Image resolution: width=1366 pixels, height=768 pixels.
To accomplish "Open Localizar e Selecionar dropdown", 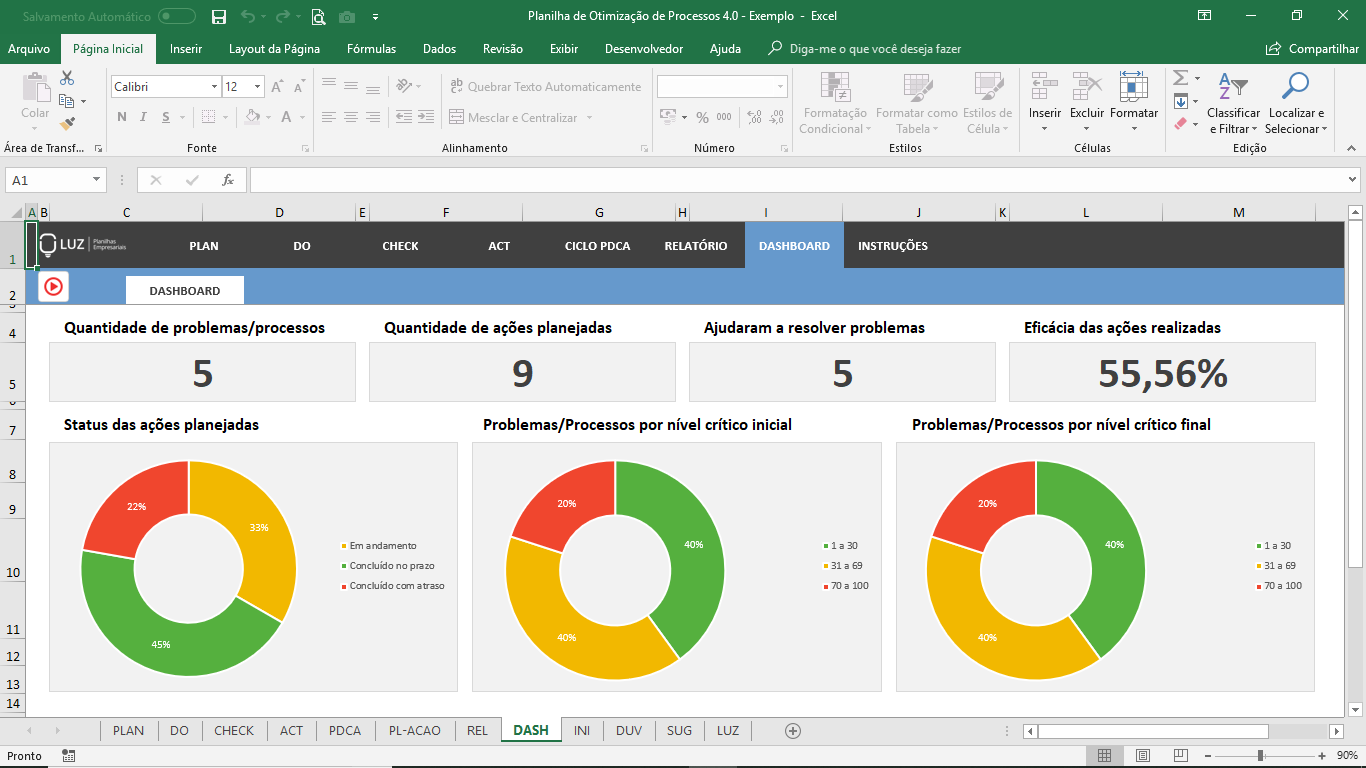I will 1295,103.
